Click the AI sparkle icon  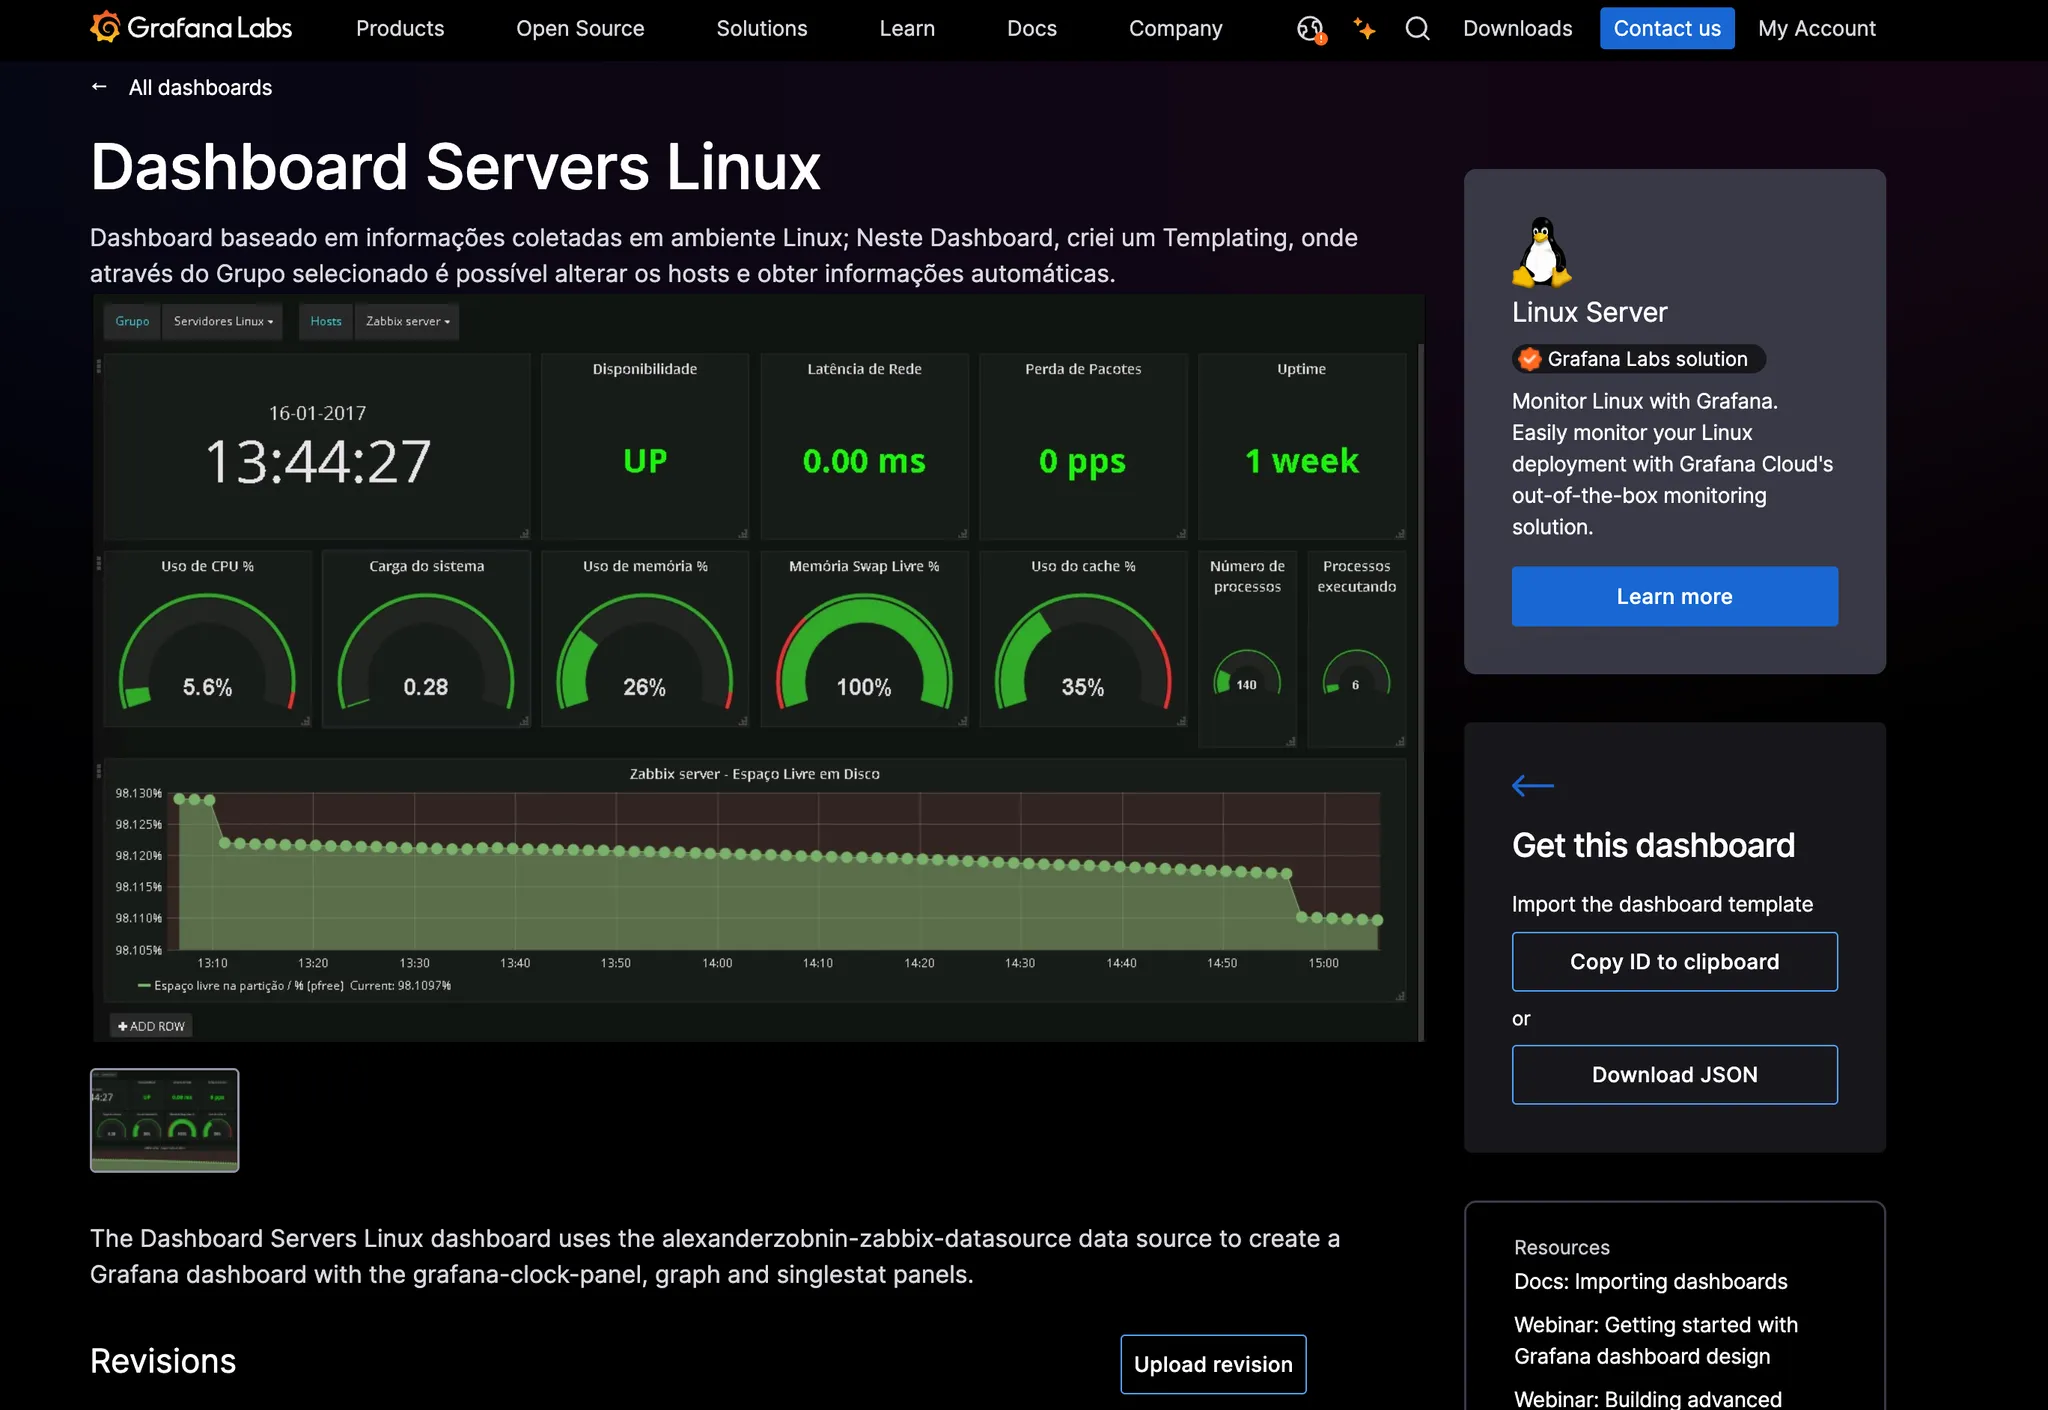pyautogui.click(x=1364, y=29)
